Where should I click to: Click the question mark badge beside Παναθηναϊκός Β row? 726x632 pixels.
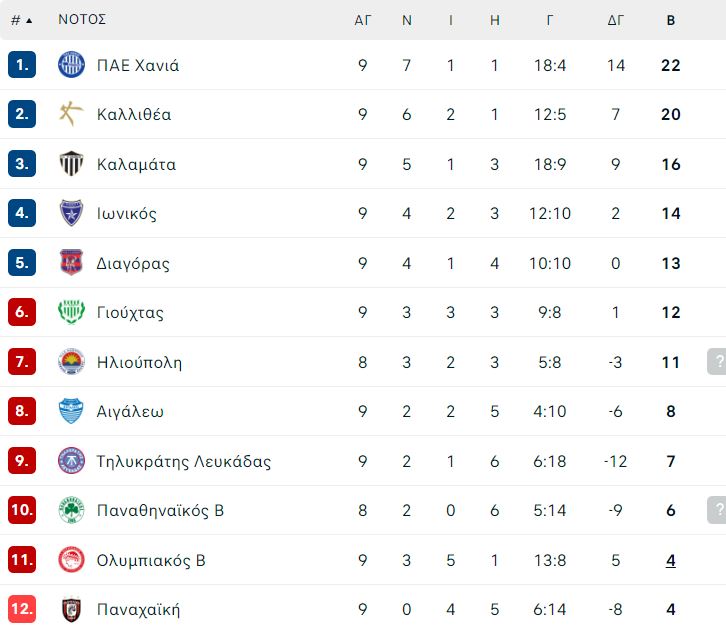coord(717,510)
